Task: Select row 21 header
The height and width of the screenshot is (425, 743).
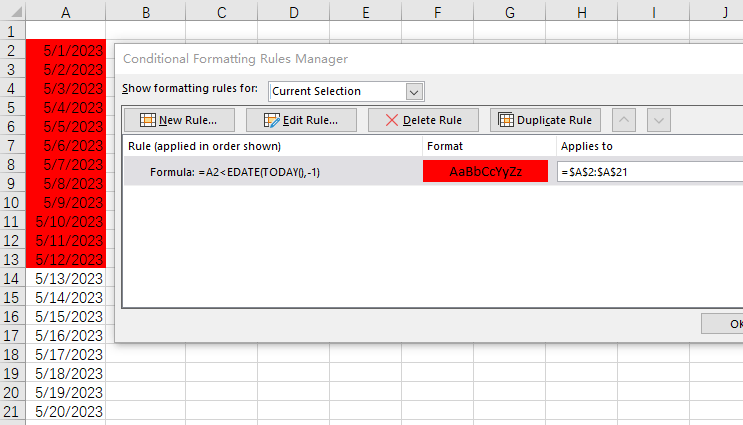Action: point(13,411)
